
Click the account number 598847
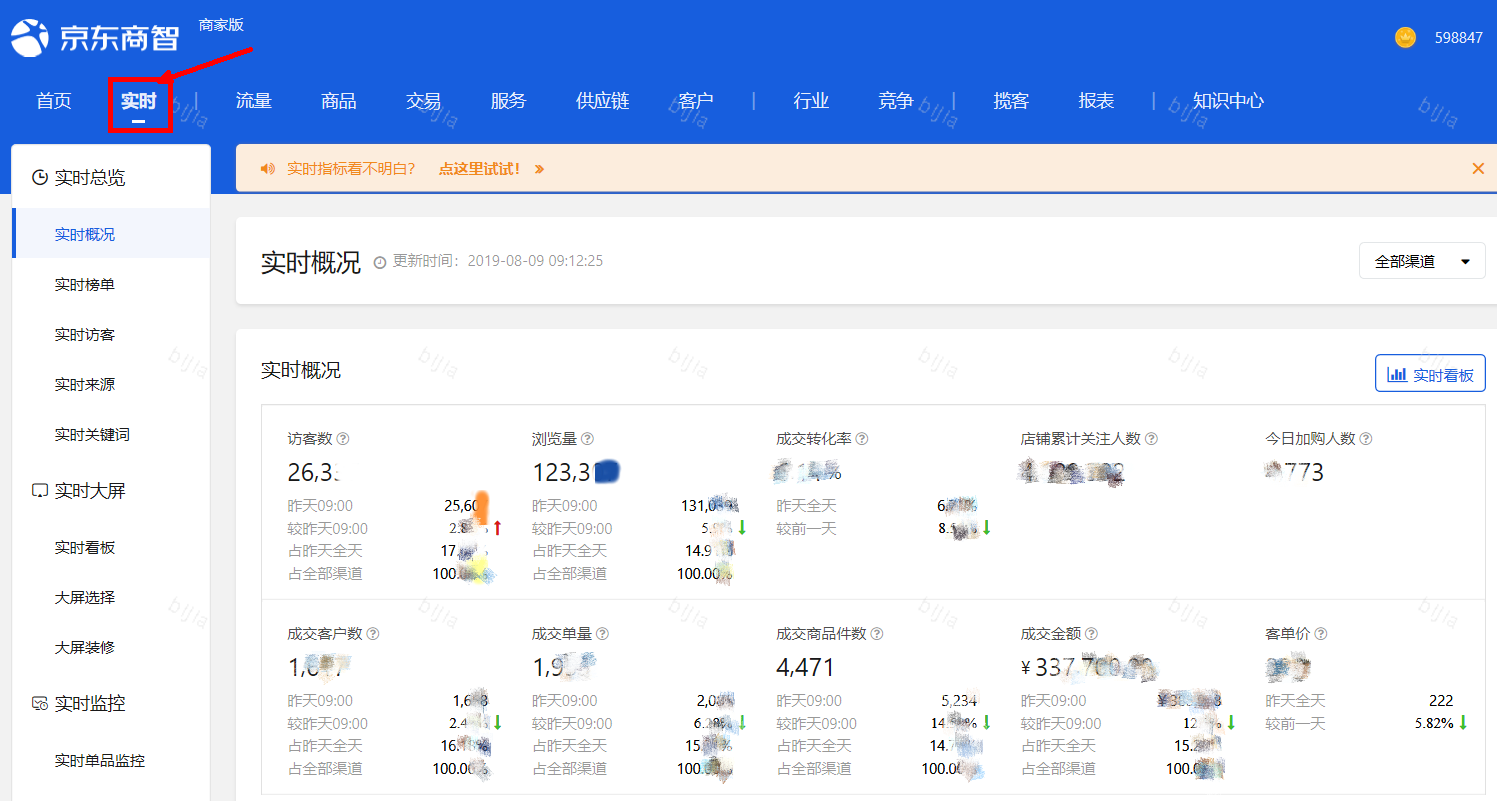tap(1459, 37)
